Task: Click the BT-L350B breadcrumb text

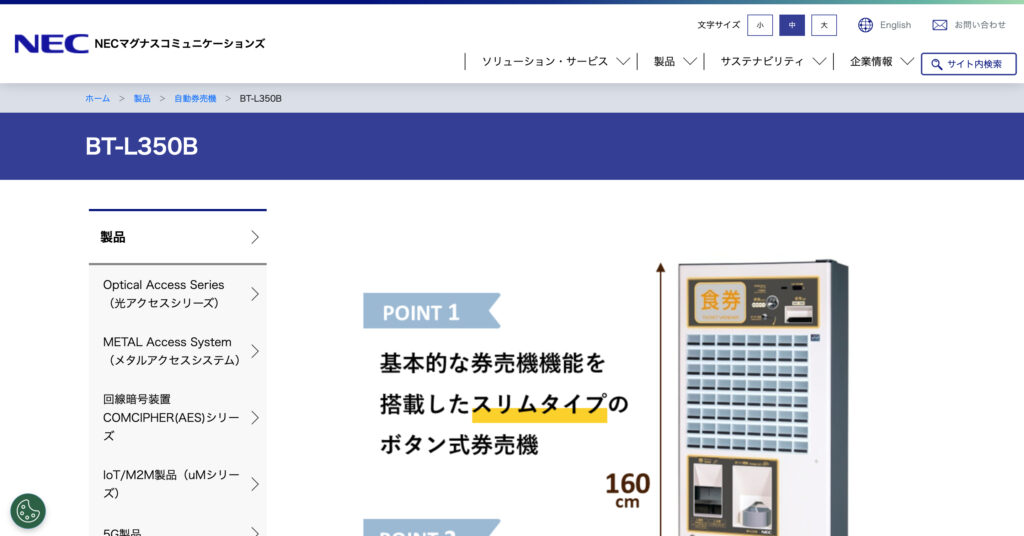Action: coord(261,99)
